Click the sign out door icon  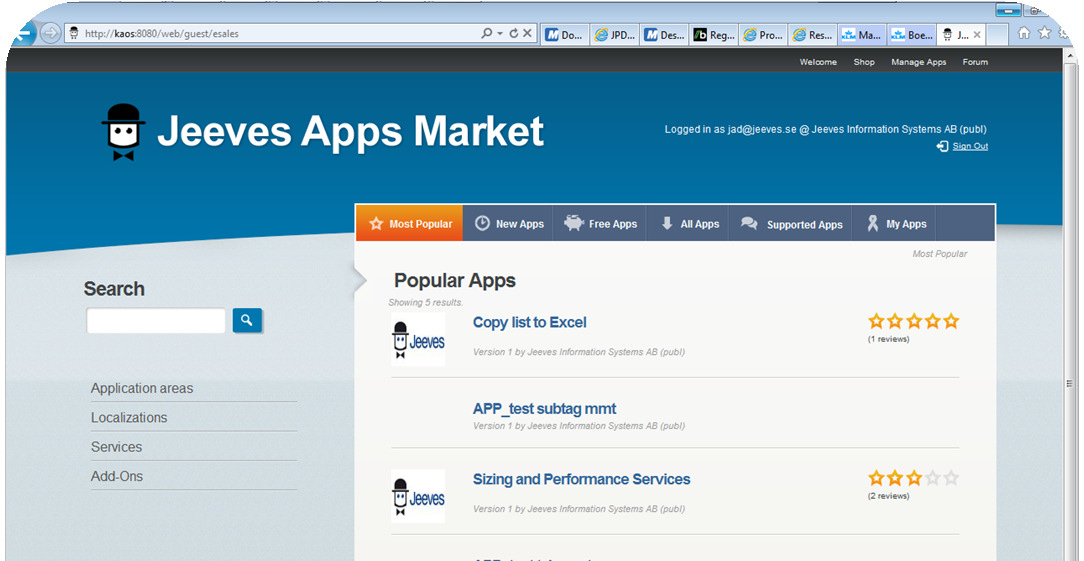point(942,146)
